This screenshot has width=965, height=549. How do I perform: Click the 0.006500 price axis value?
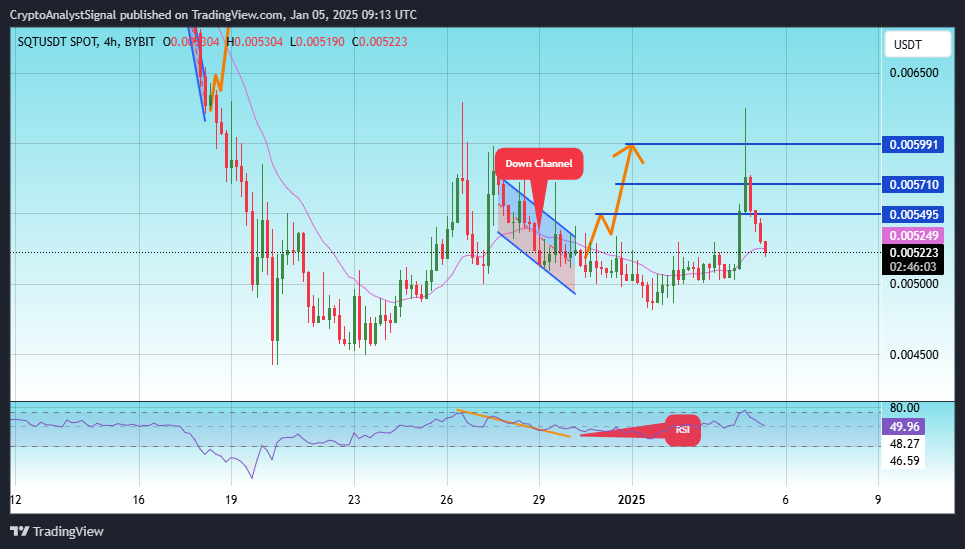pos(914,73)
